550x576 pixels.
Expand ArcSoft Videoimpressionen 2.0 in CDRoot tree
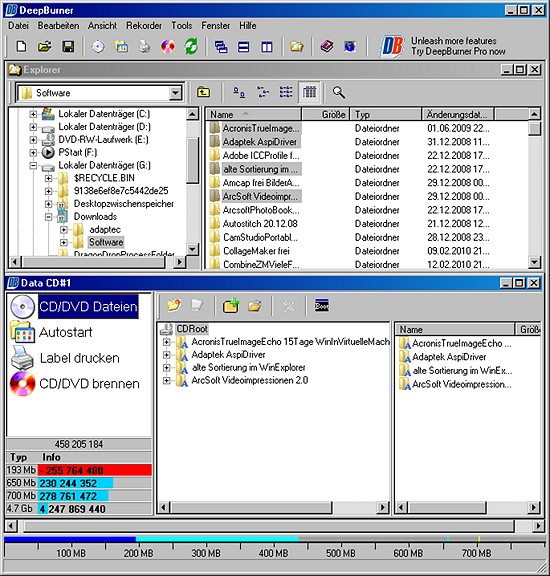(x=166, y=381)
